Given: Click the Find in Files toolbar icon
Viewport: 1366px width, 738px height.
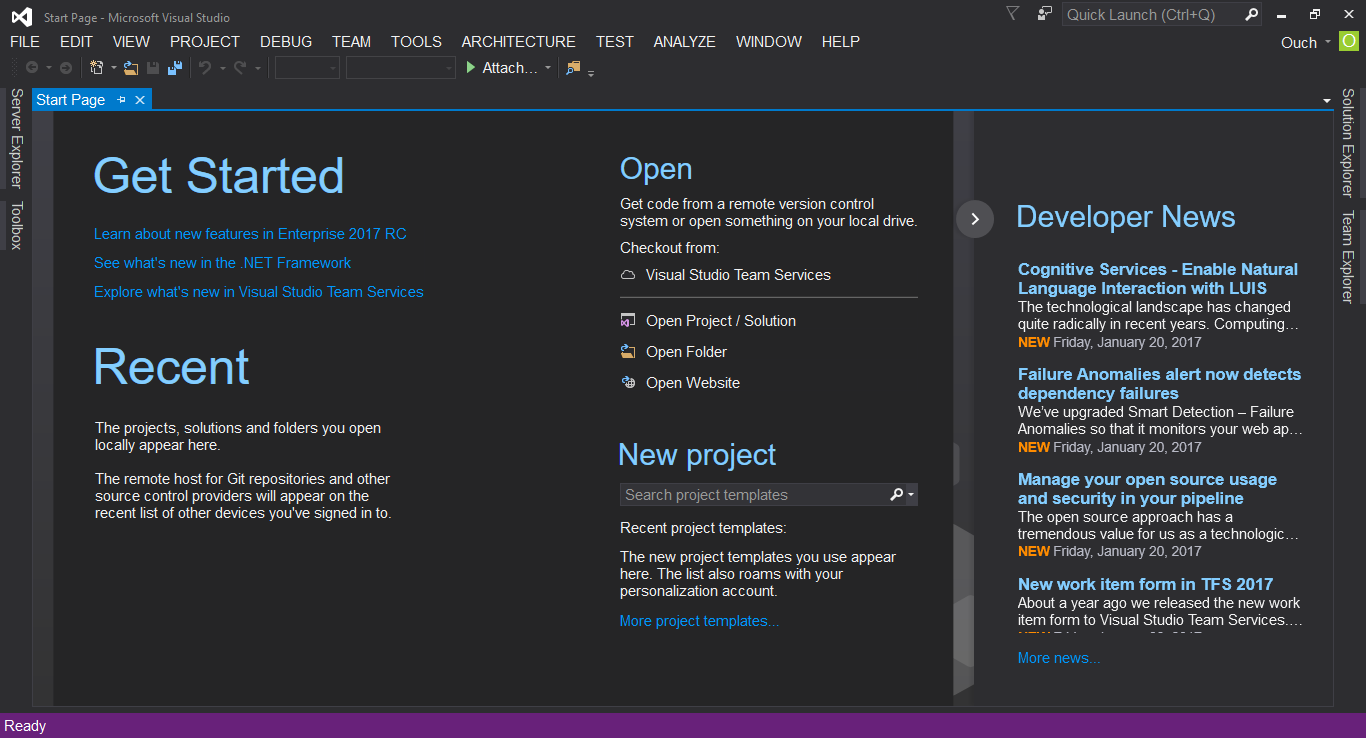Looking at the screenshot, I should (573, 68).
